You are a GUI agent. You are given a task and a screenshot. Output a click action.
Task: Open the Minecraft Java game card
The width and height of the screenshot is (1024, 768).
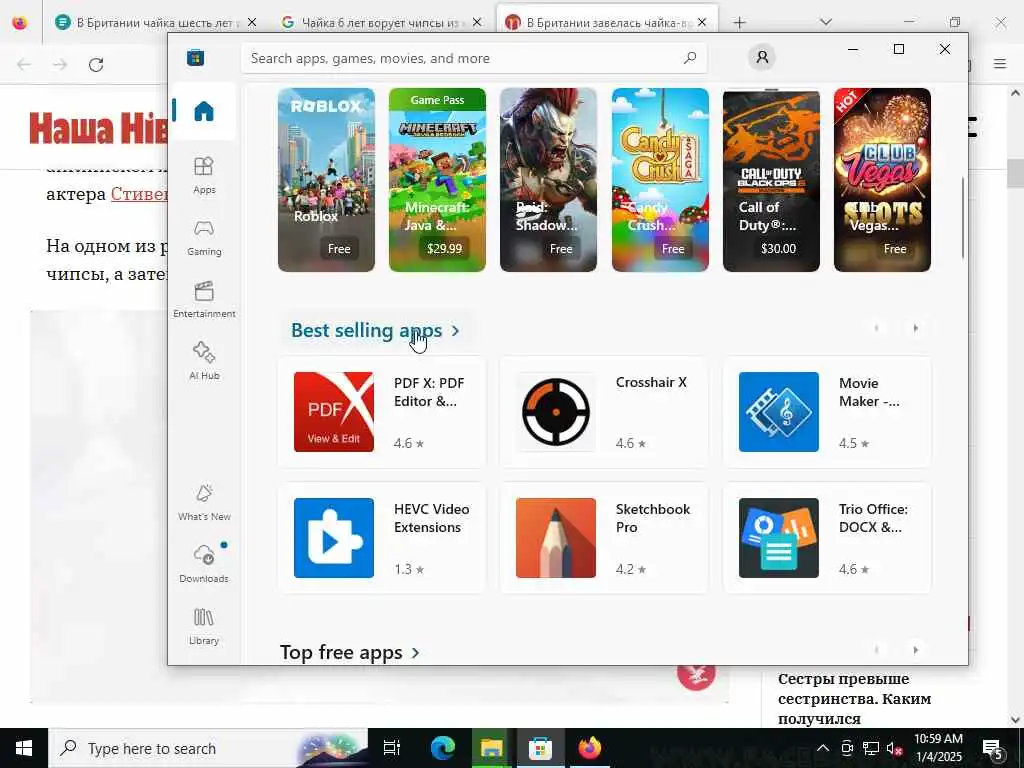click(438, 180)
